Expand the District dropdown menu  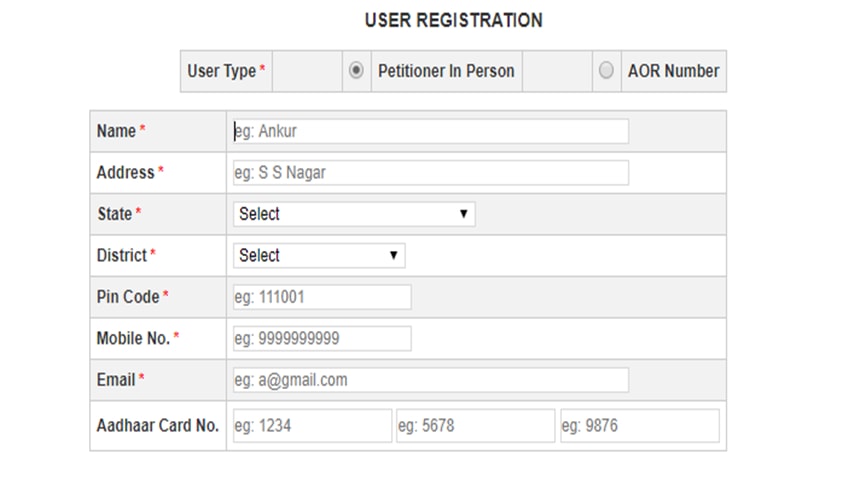tap(318, 255)
